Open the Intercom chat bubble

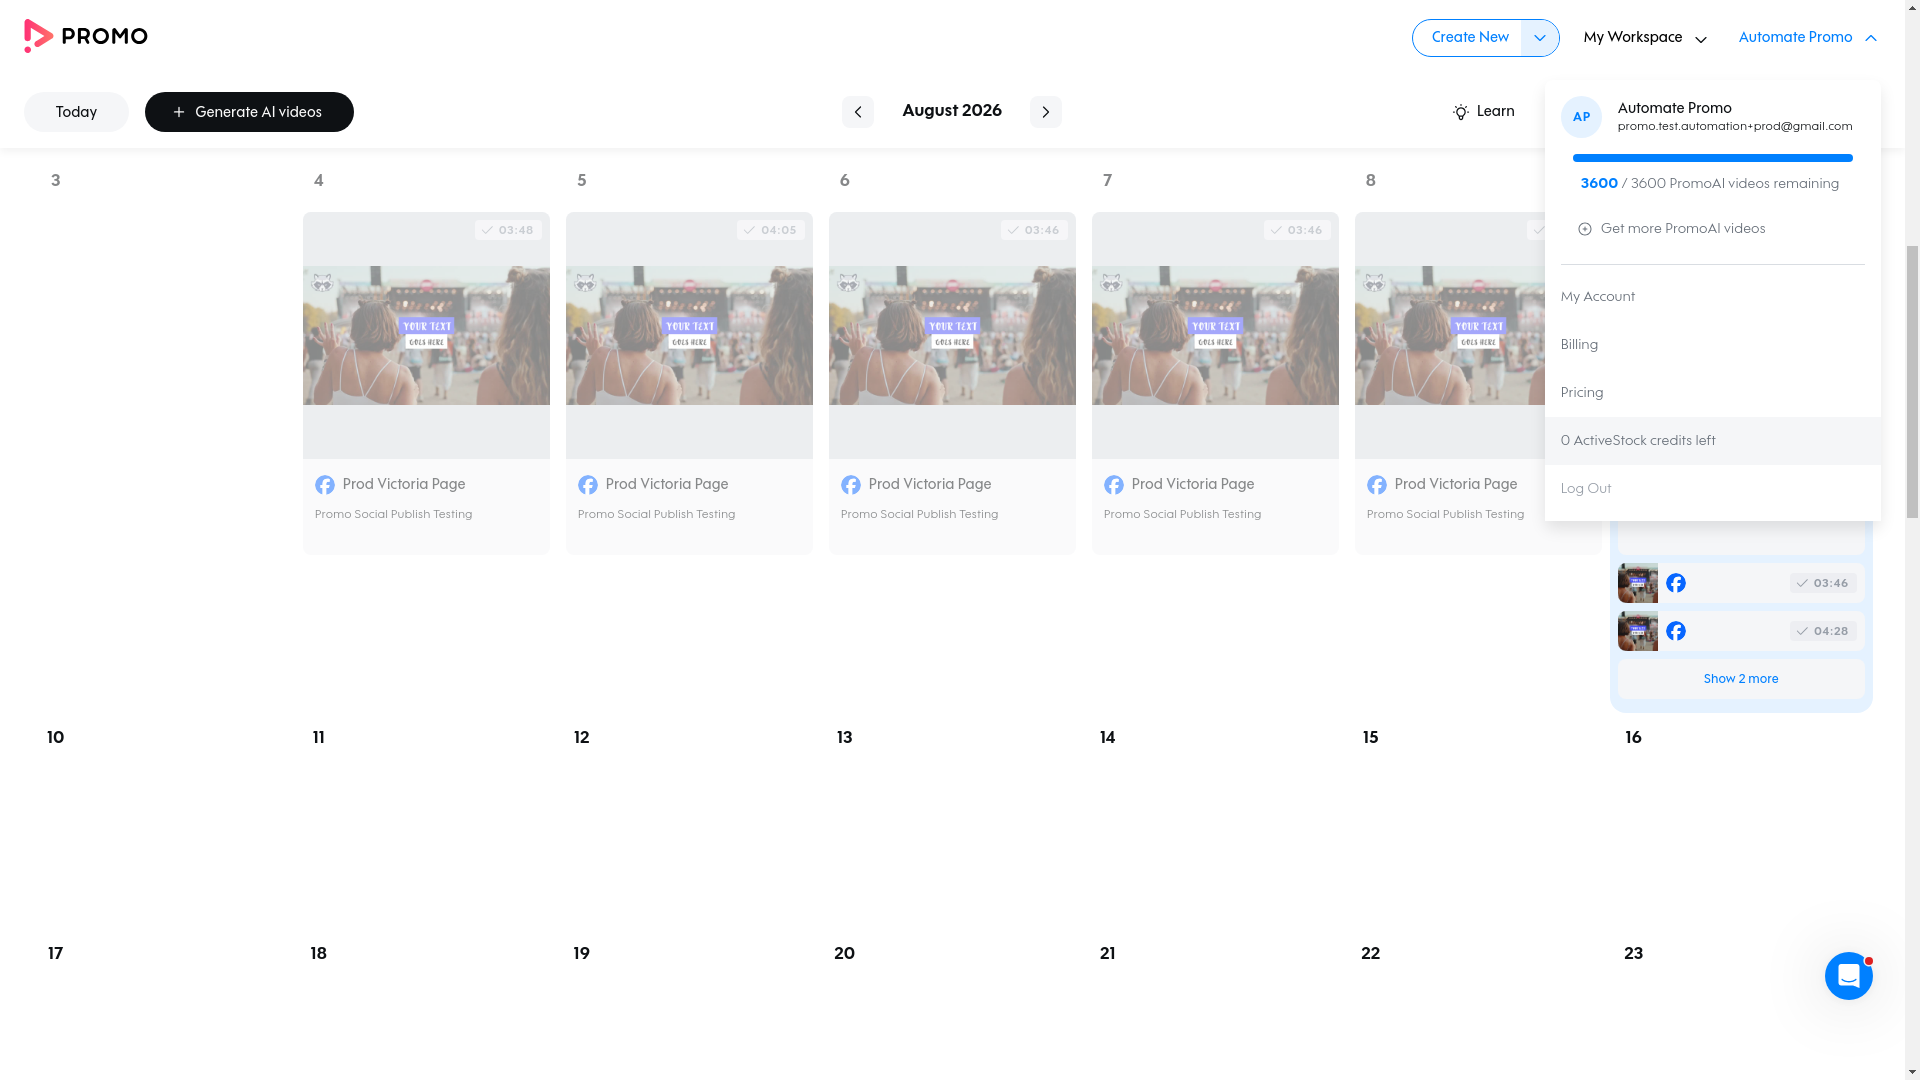tap(1848, 976)
